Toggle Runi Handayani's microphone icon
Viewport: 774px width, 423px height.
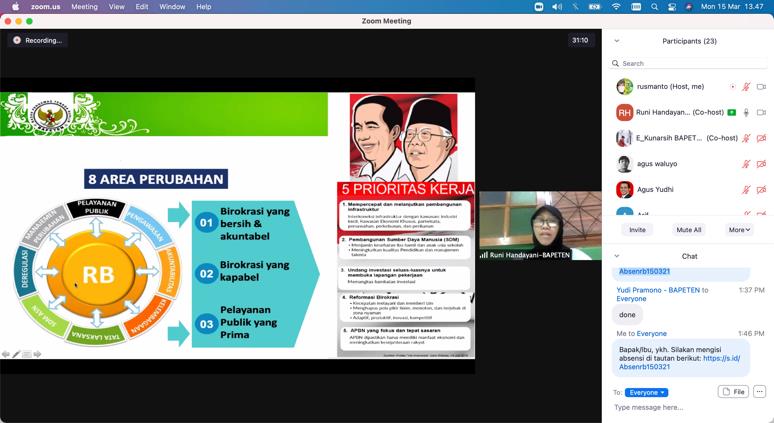746,113
